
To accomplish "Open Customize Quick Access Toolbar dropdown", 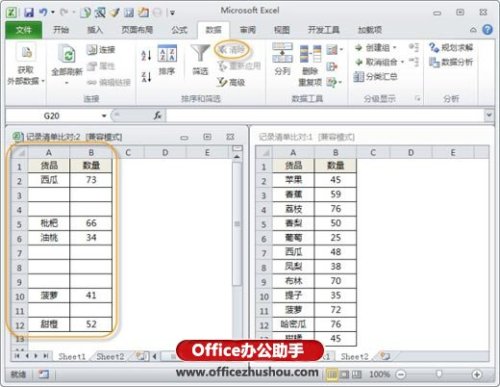I will point(172,13).
